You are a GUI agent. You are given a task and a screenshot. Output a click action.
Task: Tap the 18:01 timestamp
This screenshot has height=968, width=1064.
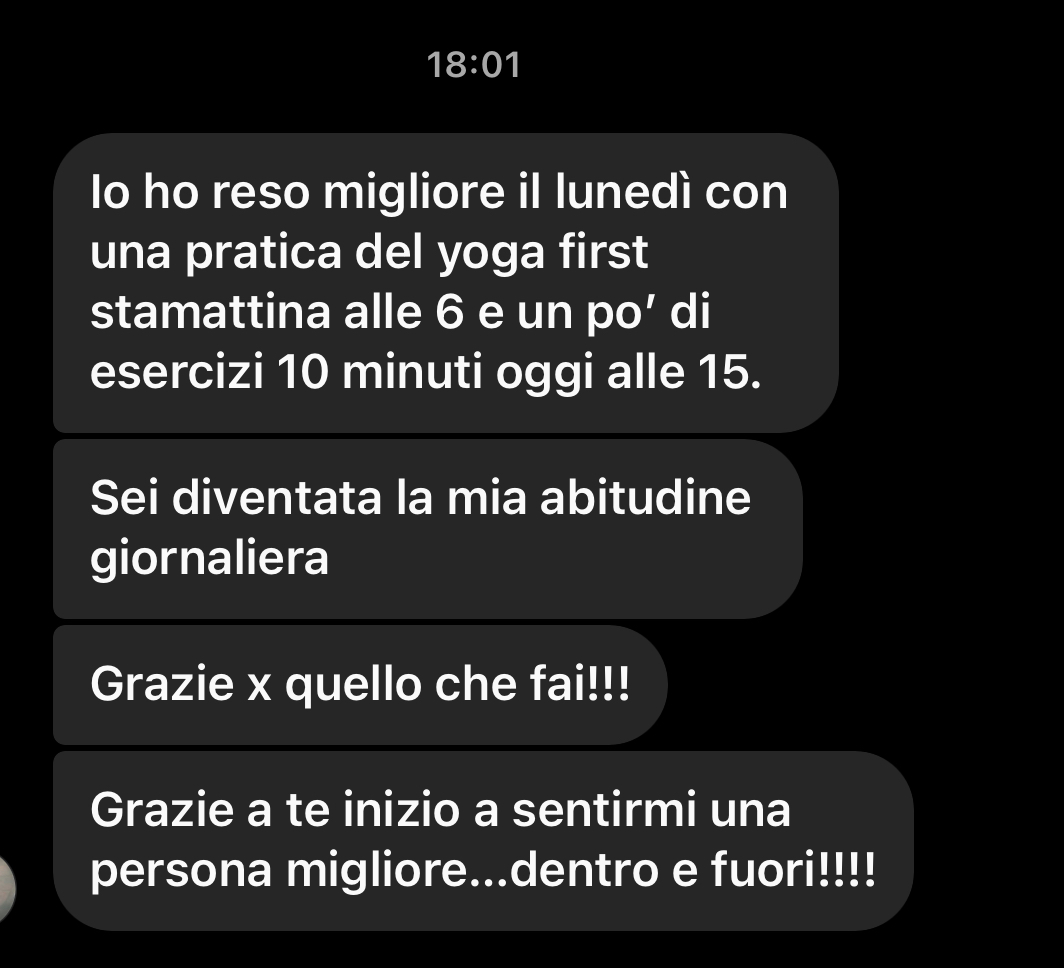[x=474, y=65]
